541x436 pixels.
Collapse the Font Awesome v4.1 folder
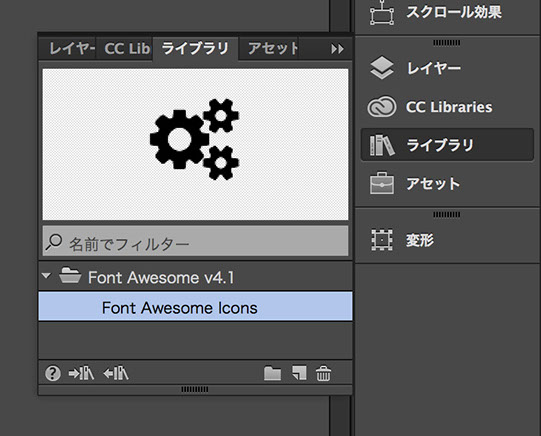click(x=46, y=276)
